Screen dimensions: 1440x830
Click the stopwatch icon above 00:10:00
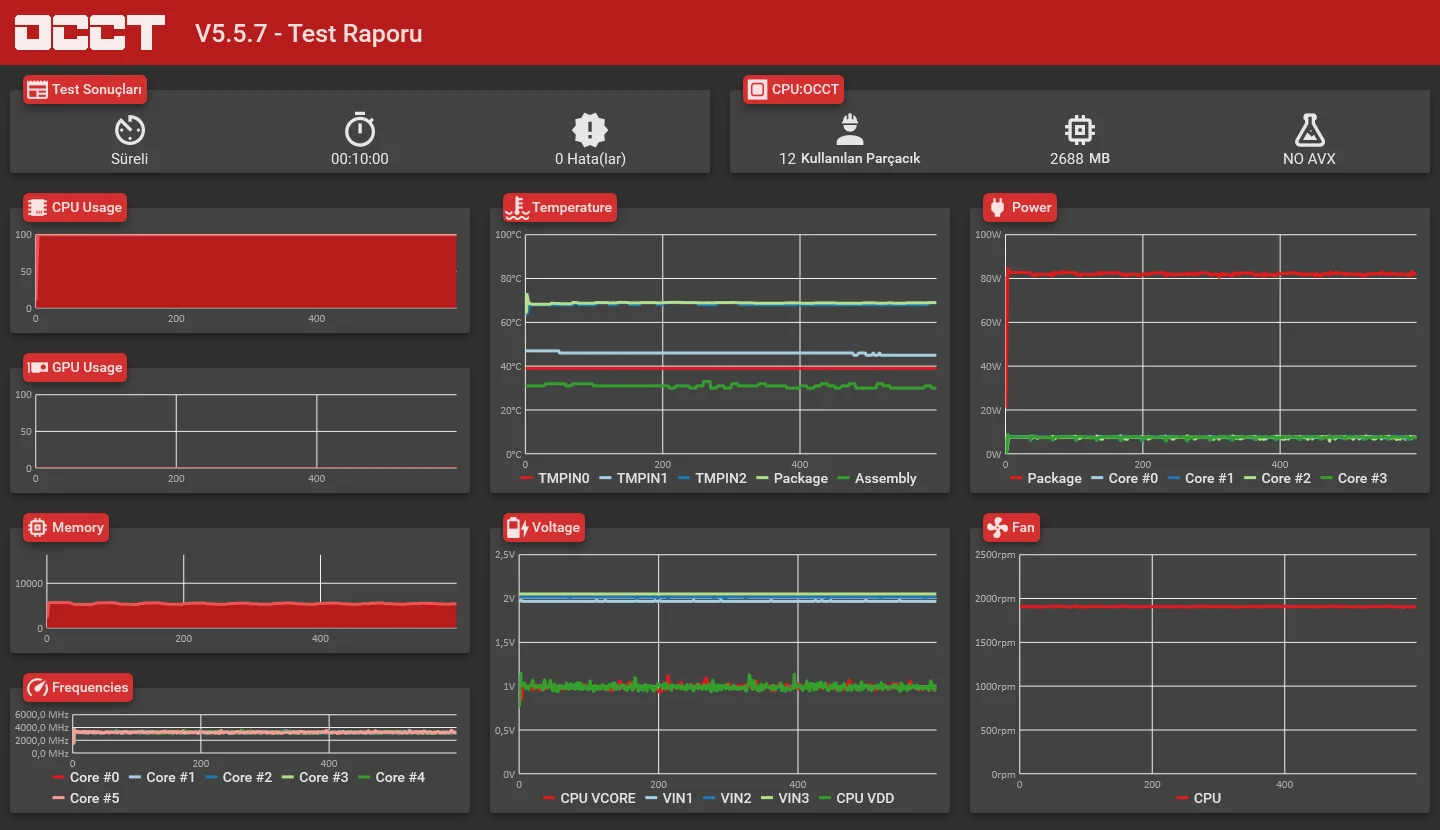click(360, 129)
